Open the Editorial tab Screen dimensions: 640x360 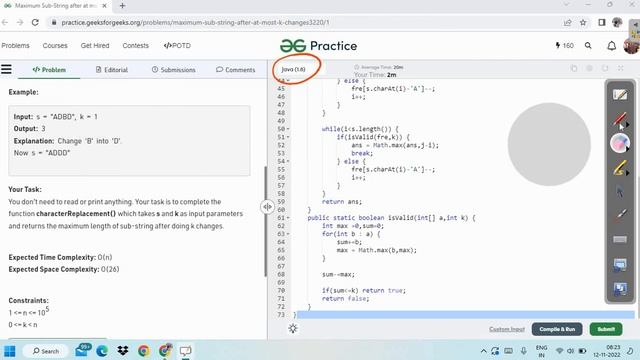[112, 70]
